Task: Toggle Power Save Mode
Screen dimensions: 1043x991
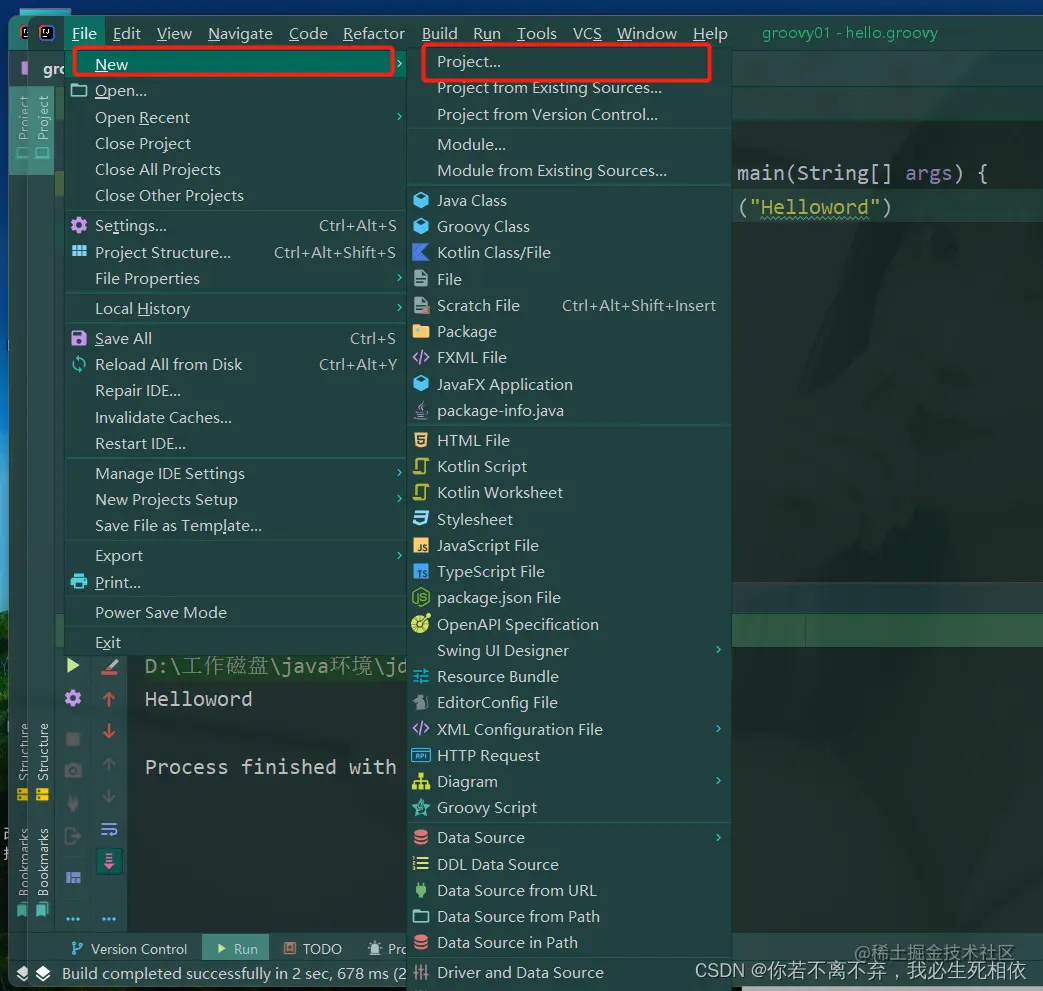Action: click(160, 613)
